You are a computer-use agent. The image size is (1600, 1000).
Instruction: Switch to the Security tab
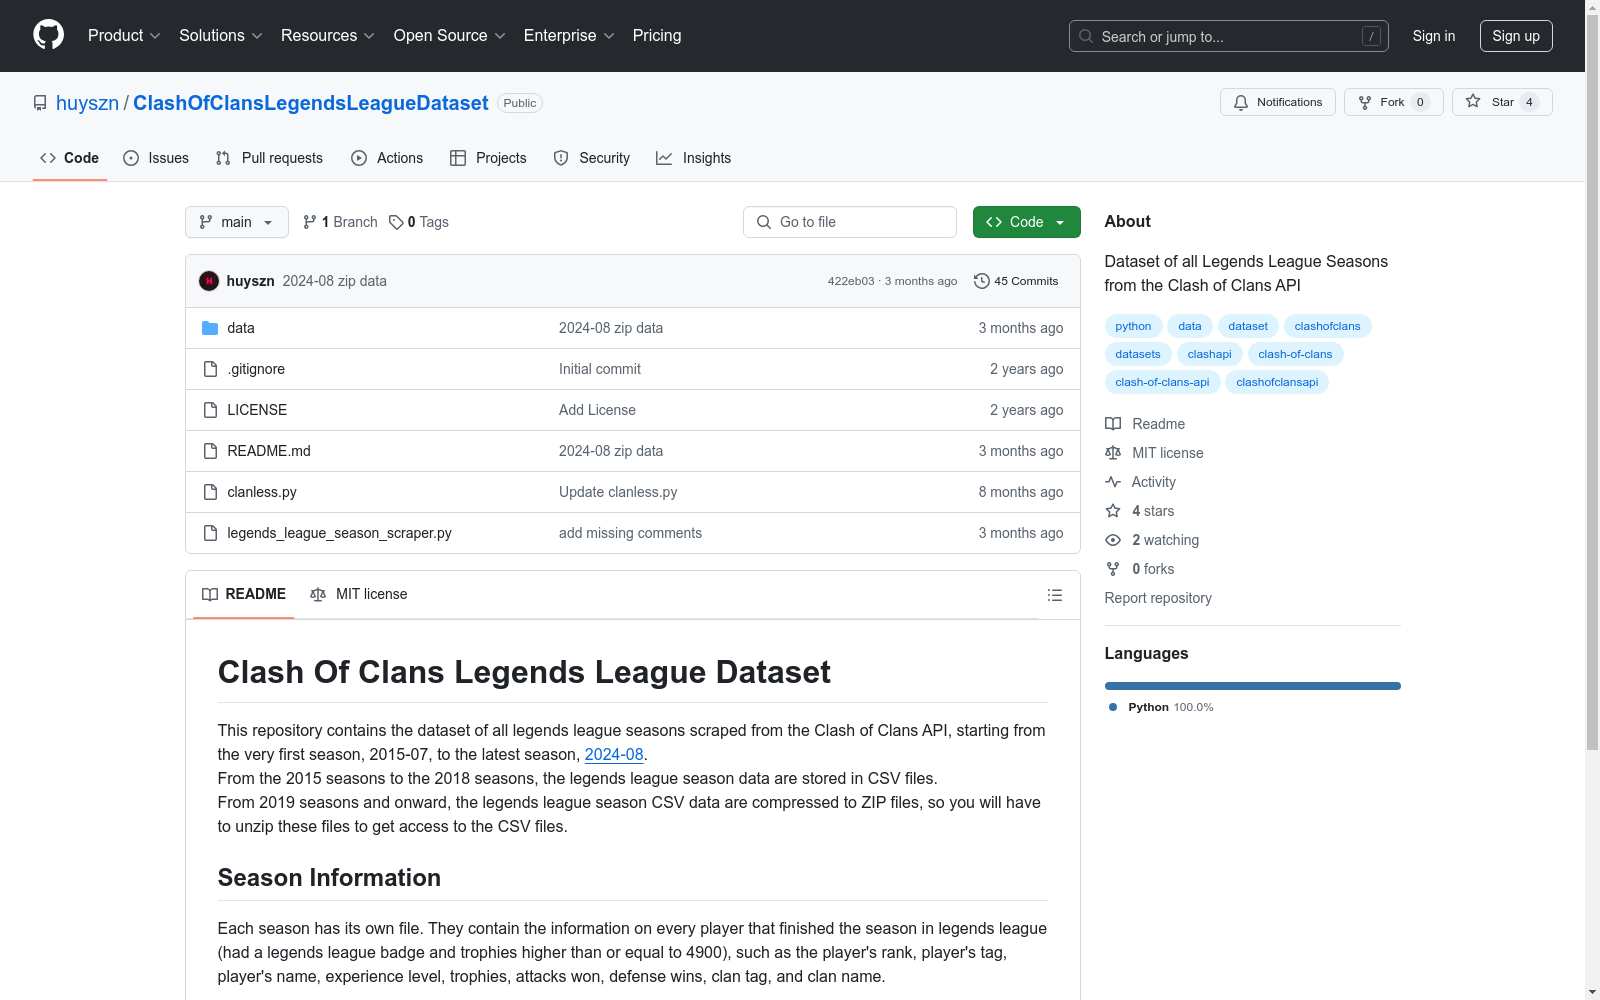(x=592, y=158)
